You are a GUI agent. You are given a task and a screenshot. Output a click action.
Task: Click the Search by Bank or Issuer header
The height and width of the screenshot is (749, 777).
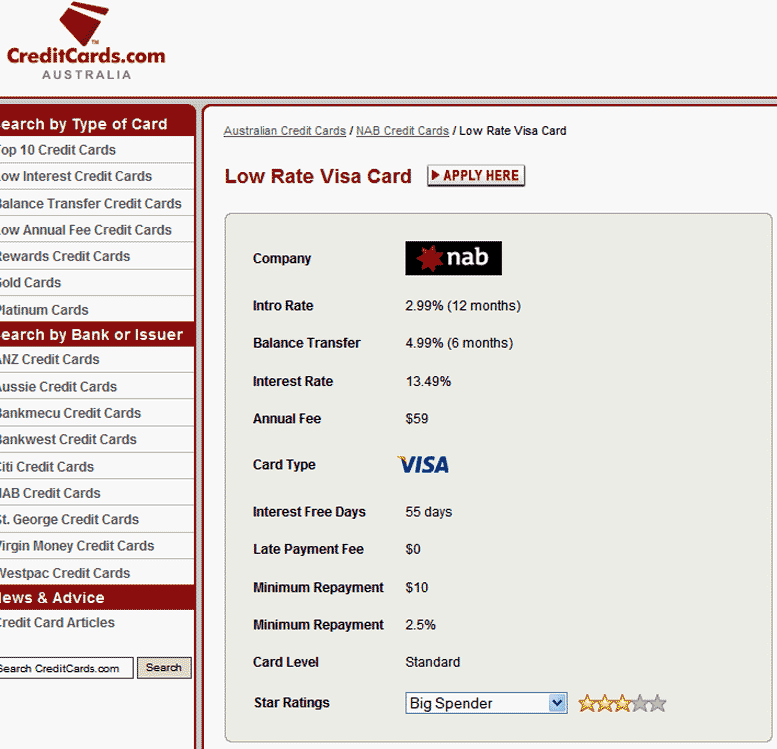pos(97,335)
